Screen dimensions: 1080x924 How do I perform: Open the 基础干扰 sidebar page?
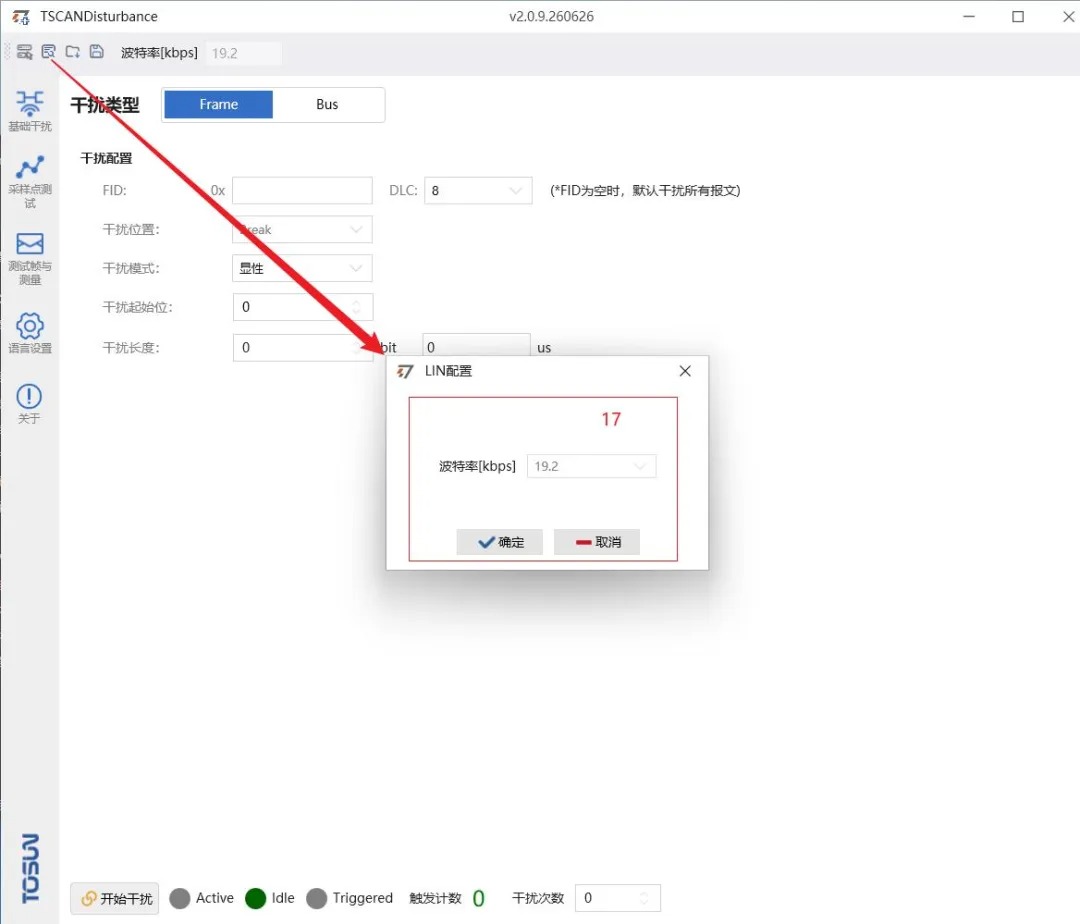[30, 111]
